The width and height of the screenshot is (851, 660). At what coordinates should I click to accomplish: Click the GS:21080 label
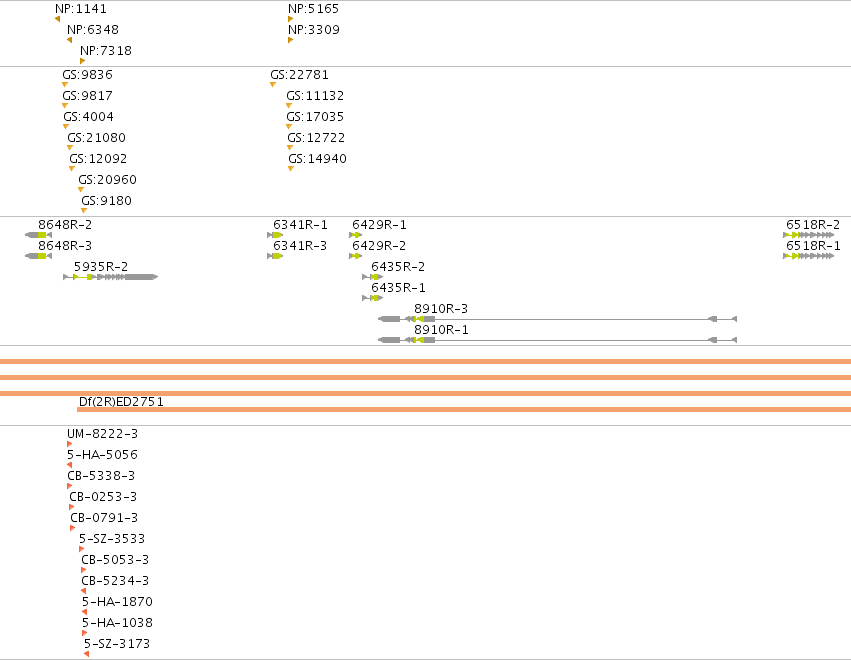coord(97,137)
